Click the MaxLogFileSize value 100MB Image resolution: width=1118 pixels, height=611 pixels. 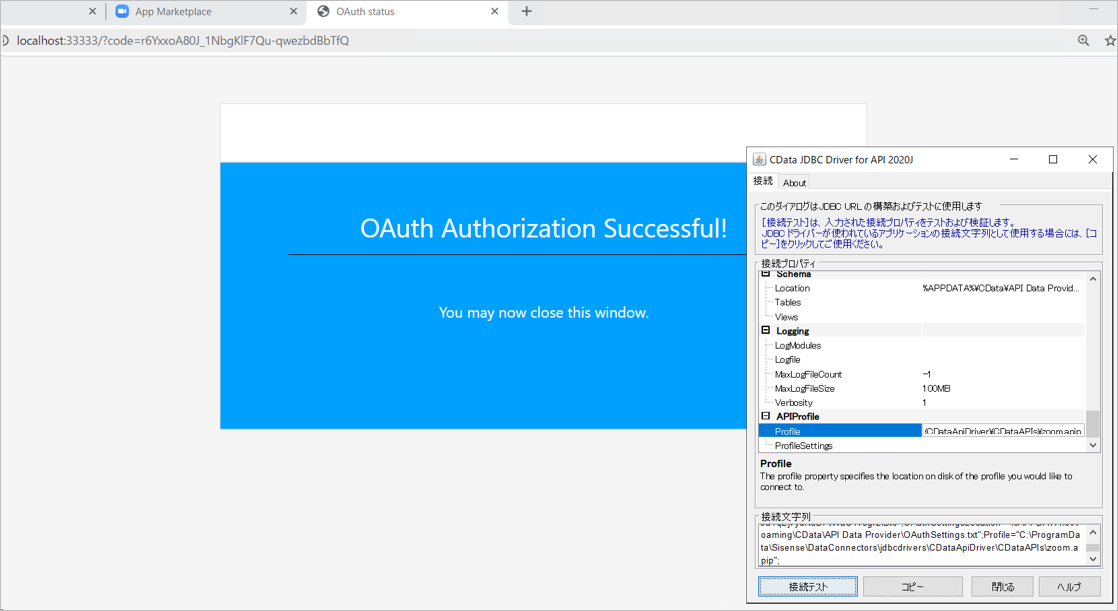point(936,388)
